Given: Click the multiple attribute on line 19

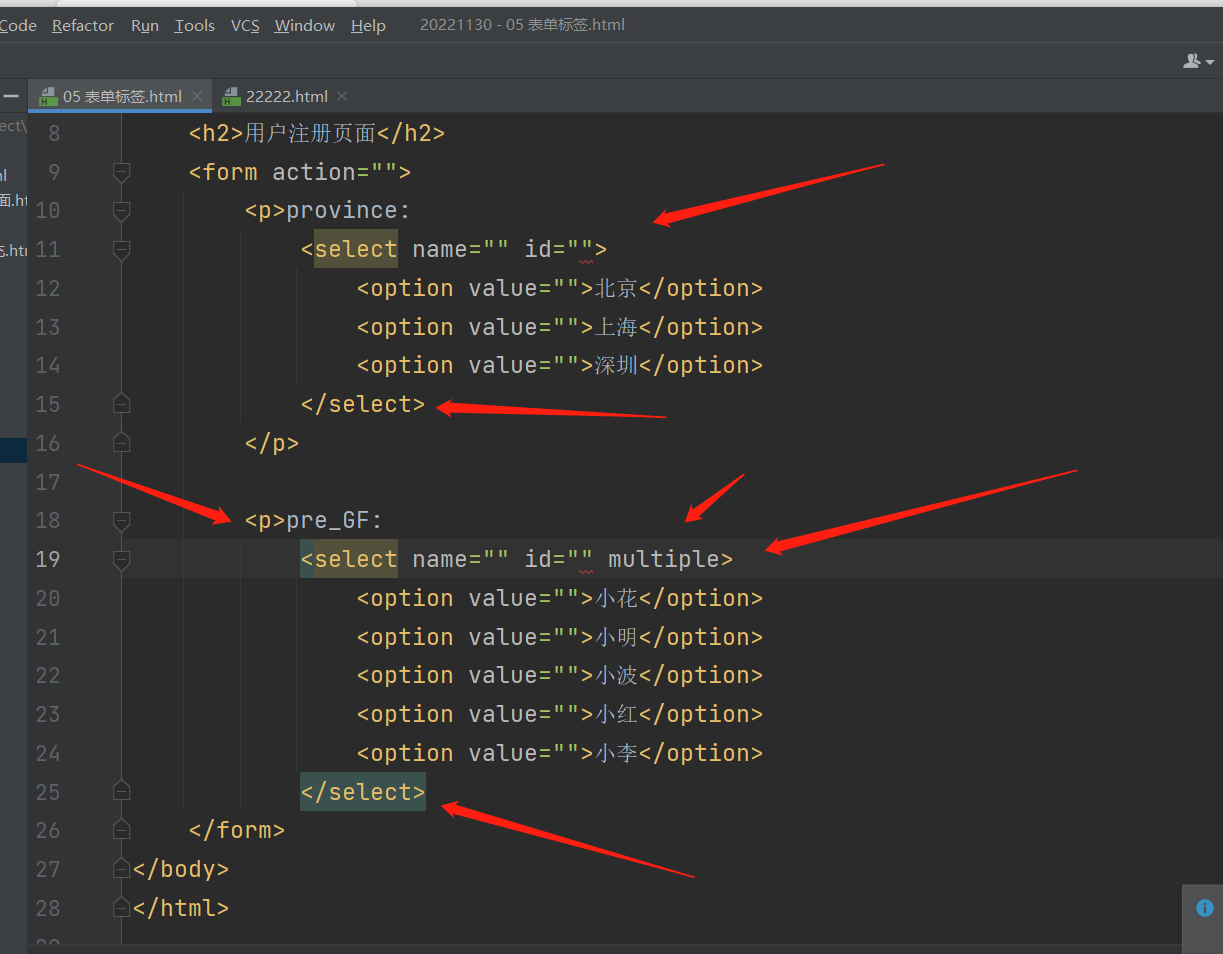Looking at the screenshot, I should pos(664,559).
